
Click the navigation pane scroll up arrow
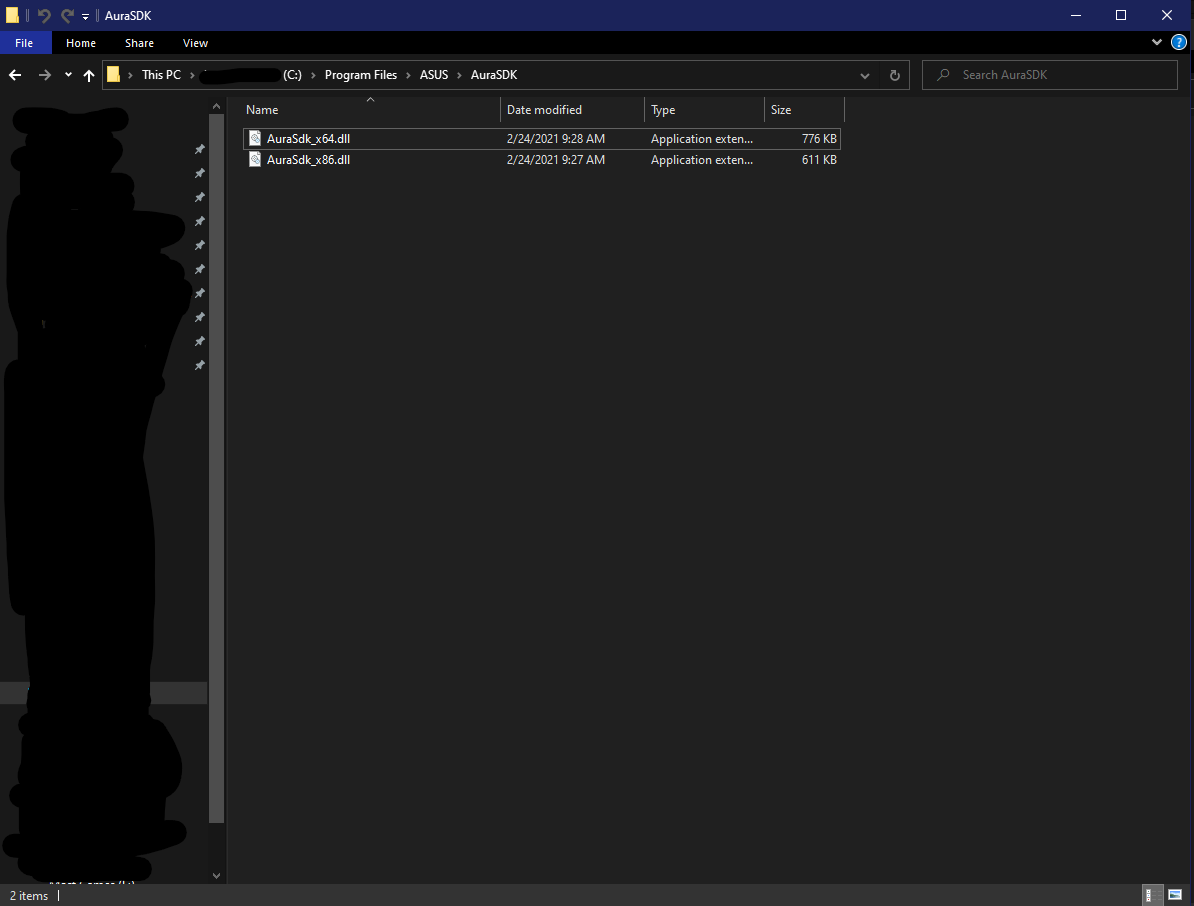point(216,107)
